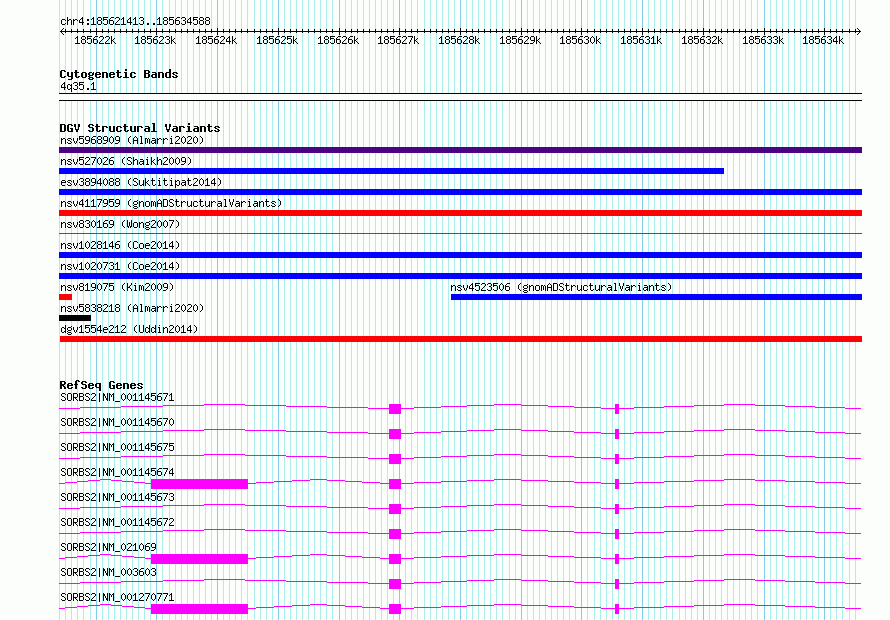Screen dimensions: 890x620
Task: Click the thin exon of NM_001145670
Action: click(617, 434)
